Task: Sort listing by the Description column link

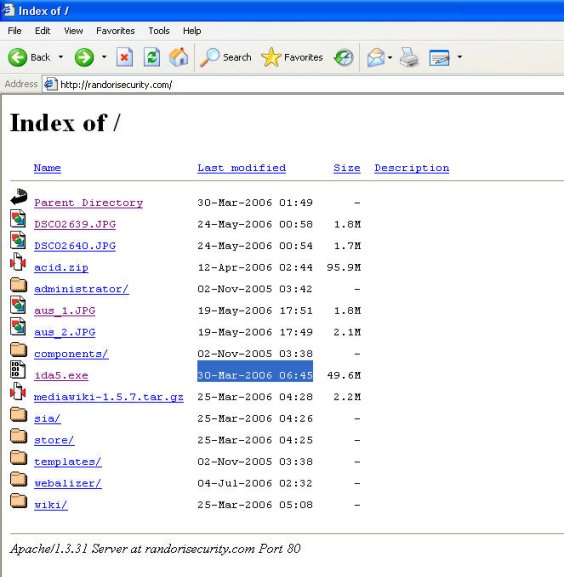Action: pos(412,168)
